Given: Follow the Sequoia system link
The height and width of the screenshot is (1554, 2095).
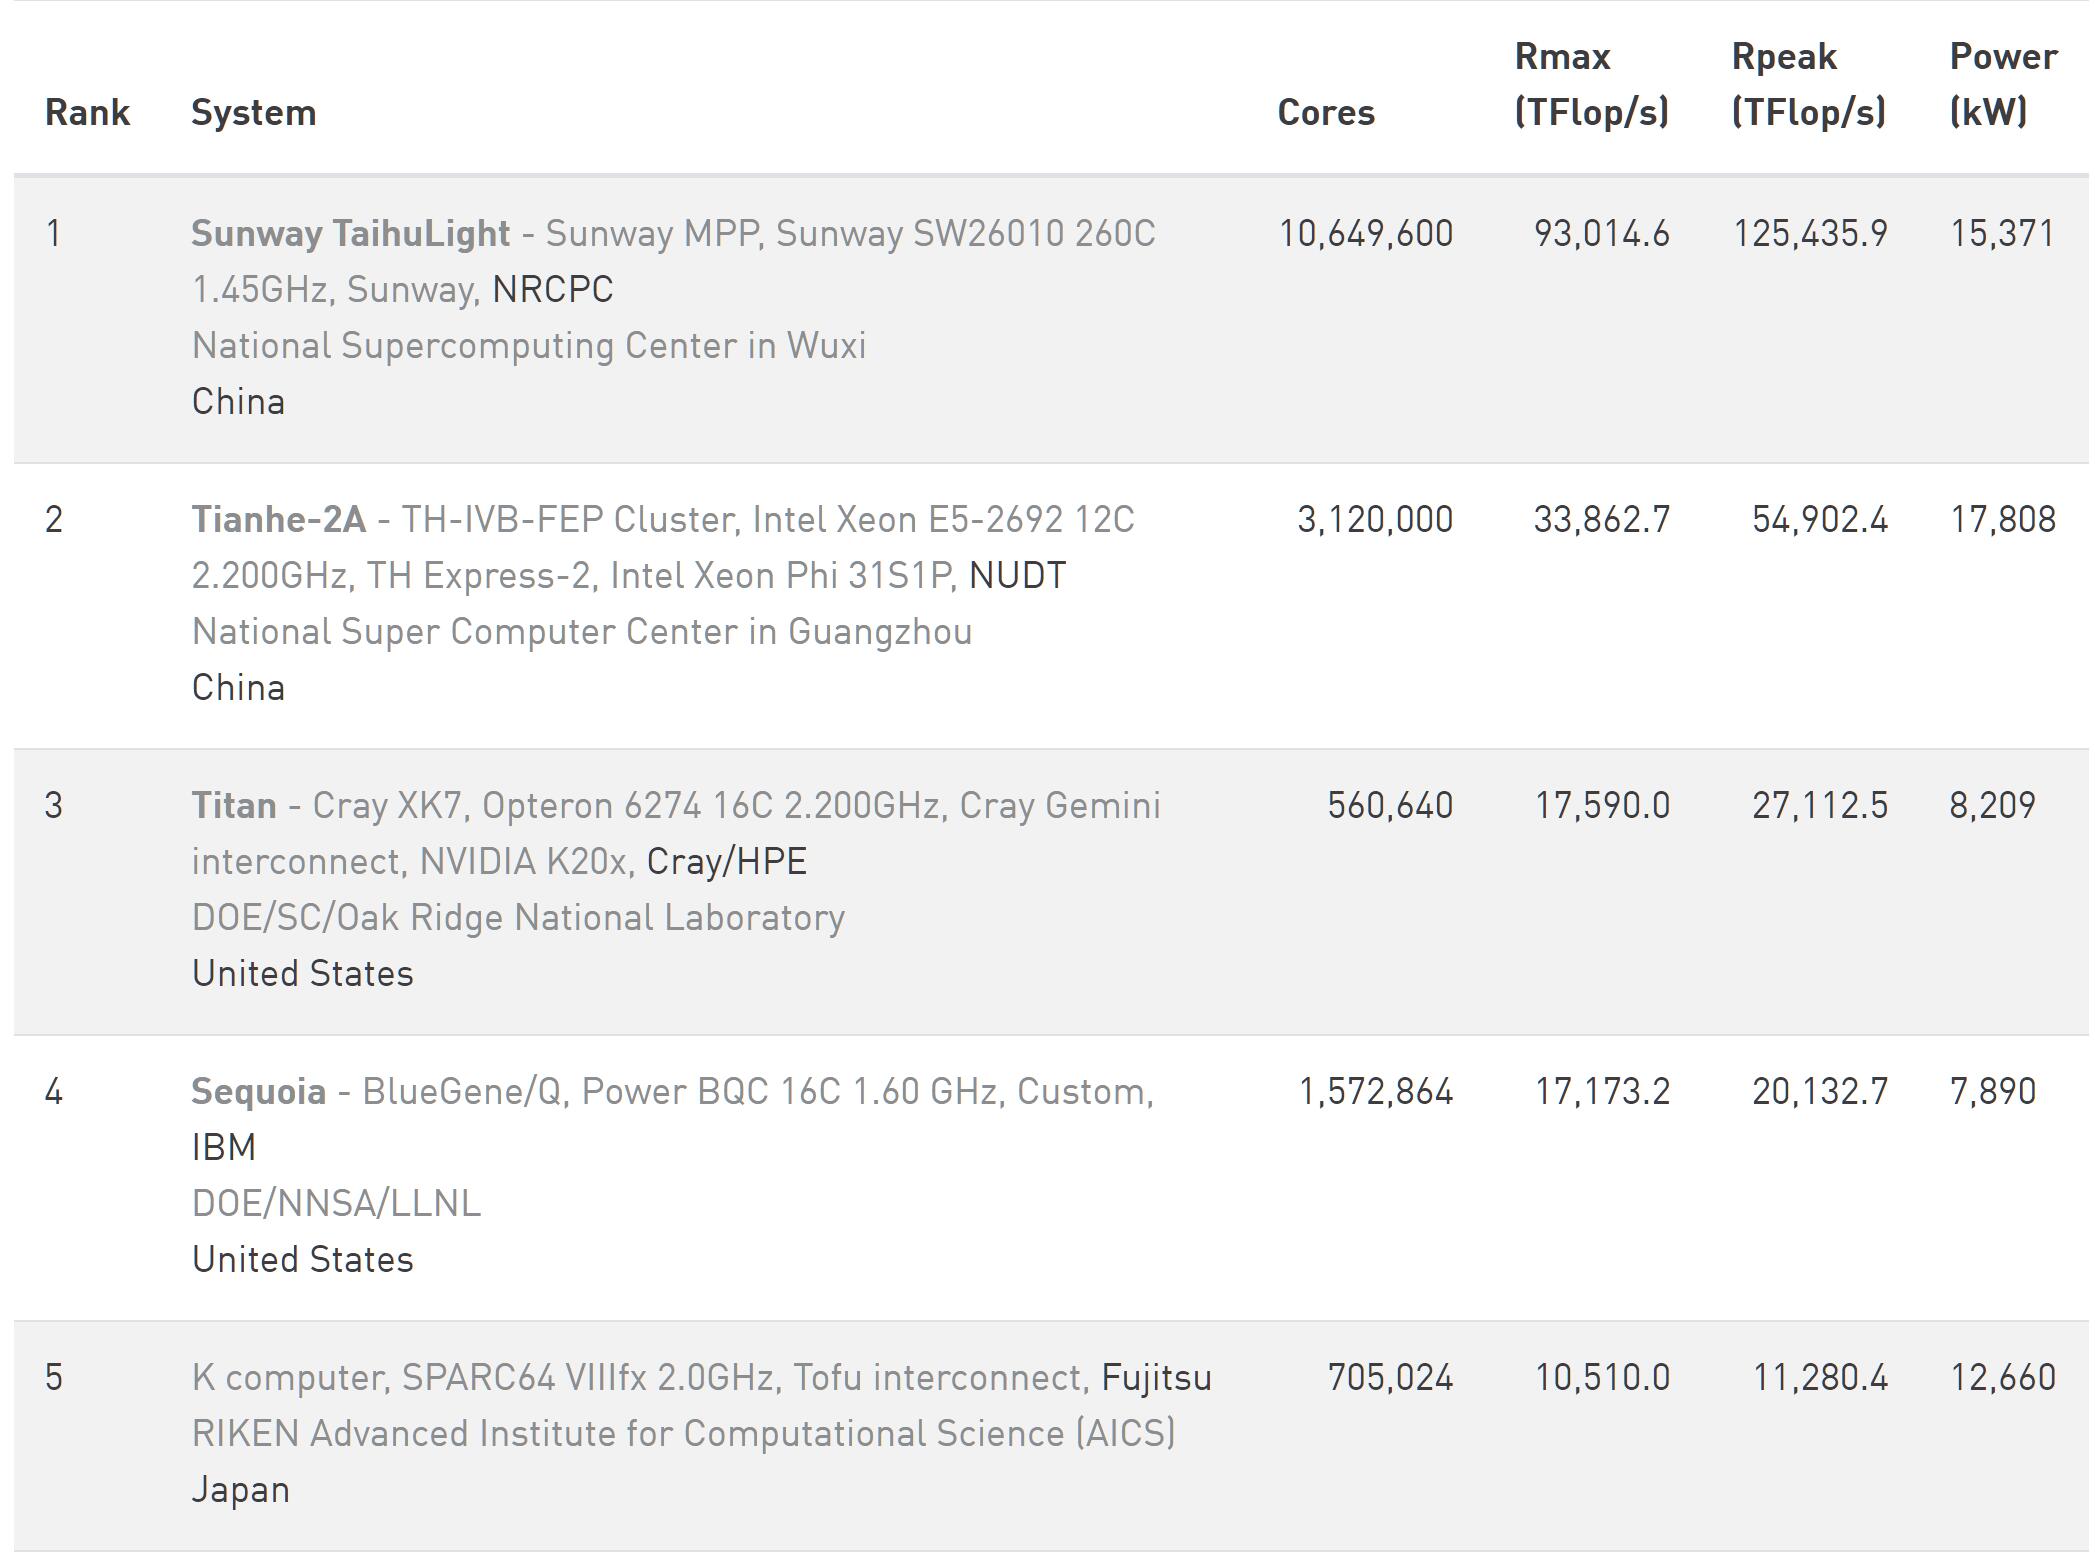Looking at the screenshot, I should pyautogui.click(x=258, y=1092).
